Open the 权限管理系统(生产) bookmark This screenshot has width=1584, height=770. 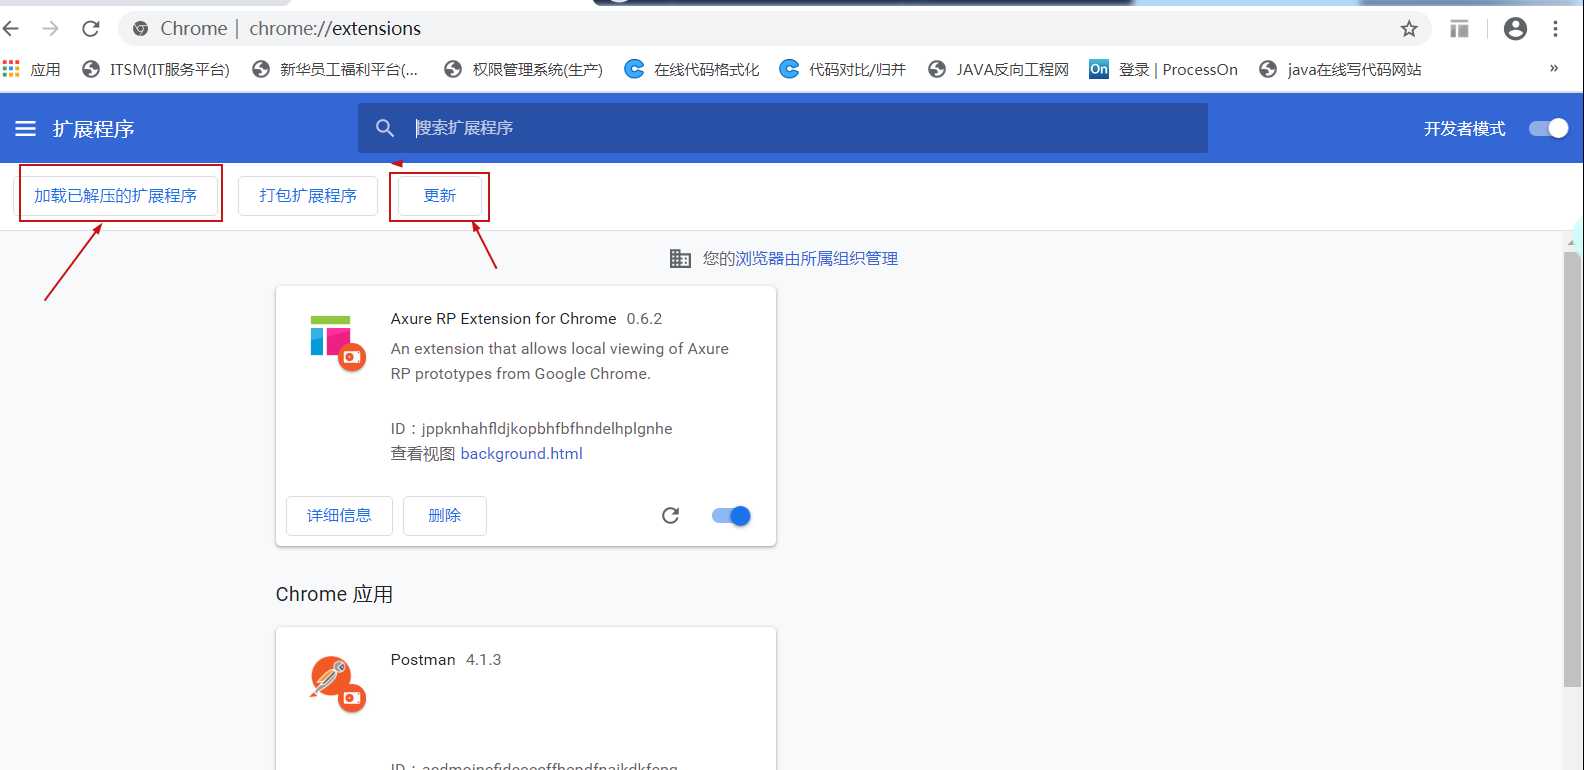[x=524, y=69]
